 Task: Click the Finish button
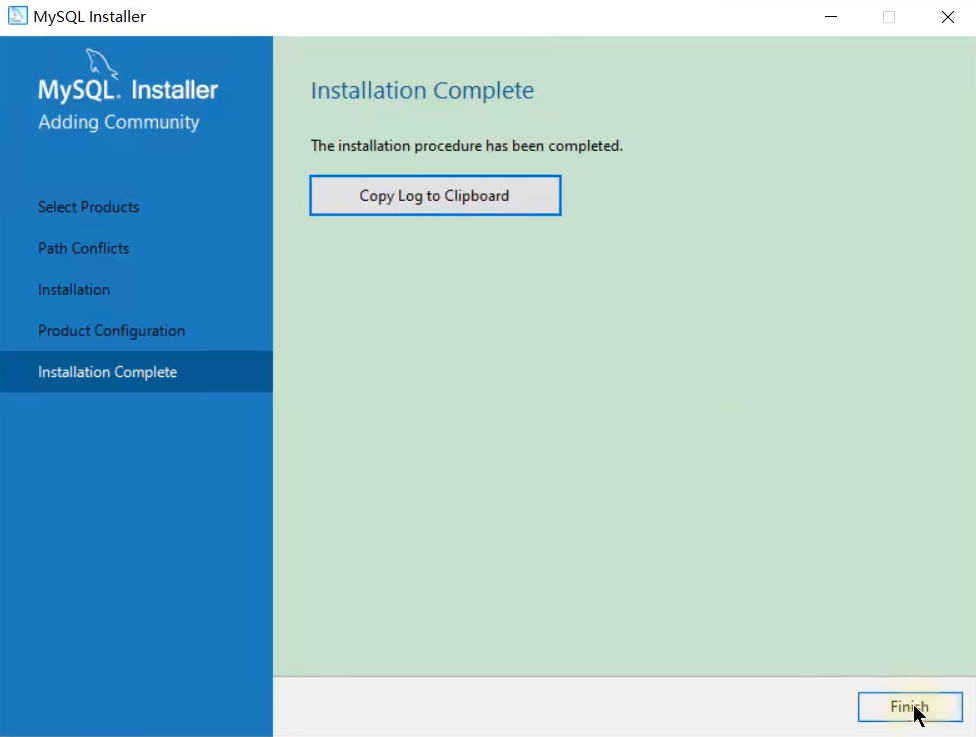(x=910, y=706)
